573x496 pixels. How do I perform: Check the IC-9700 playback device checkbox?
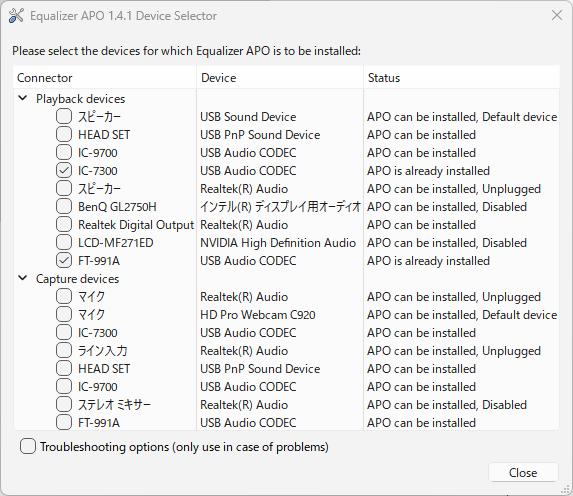(64, 152)
